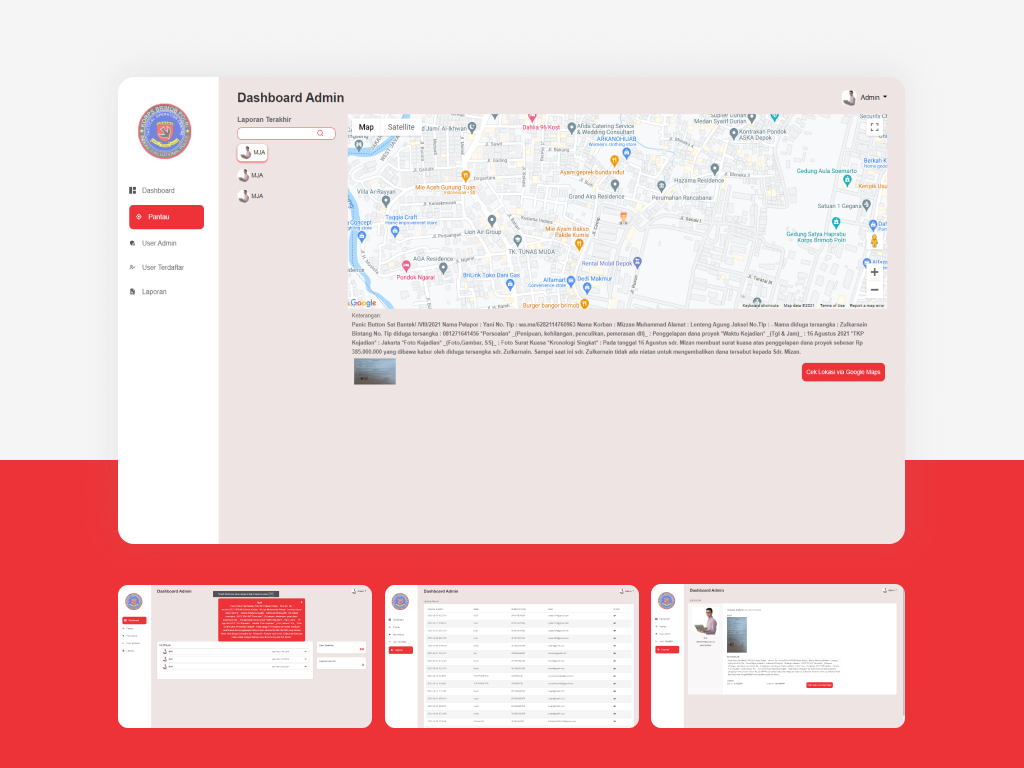The height and width of the screenshot is (768, 1024).
Task: Zoom out with map minus icon
Action: click(874, 290)
